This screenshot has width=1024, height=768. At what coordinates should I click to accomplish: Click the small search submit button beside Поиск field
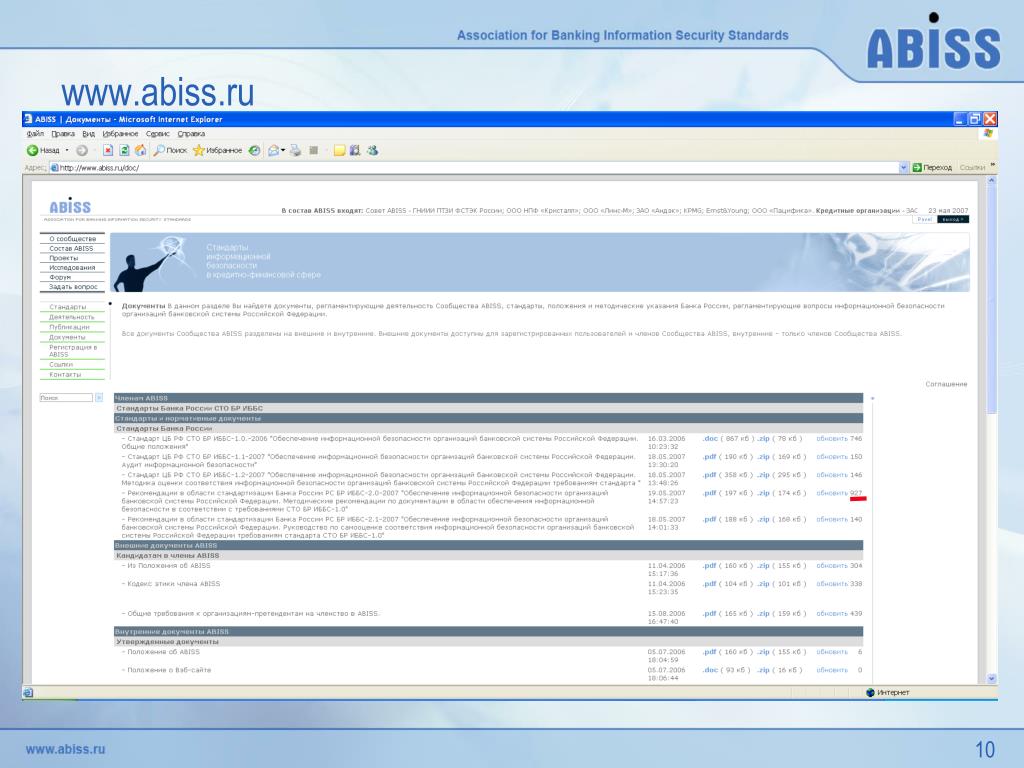coord(99,397)
